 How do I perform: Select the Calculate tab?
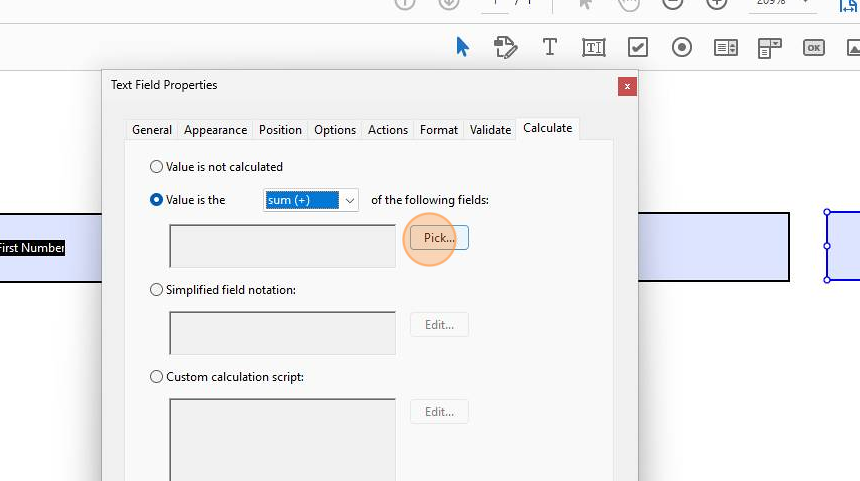click(547, 128)
